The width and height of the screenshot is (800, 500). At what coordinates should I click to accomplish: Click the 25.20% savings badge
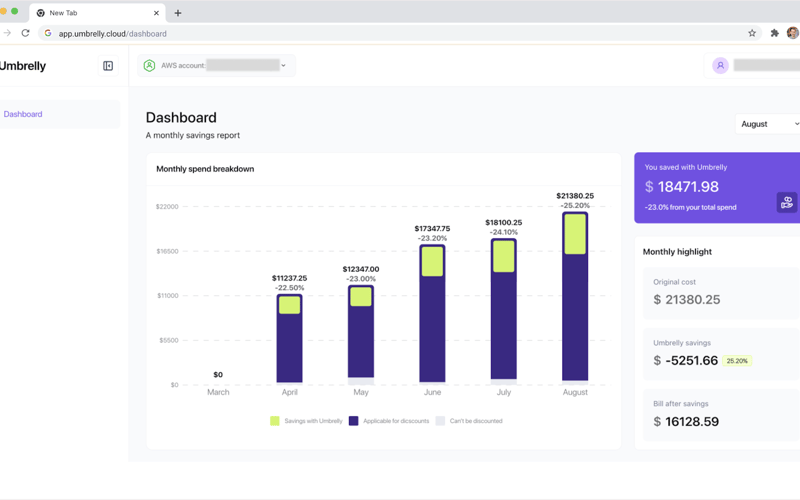tap(737, 361)
